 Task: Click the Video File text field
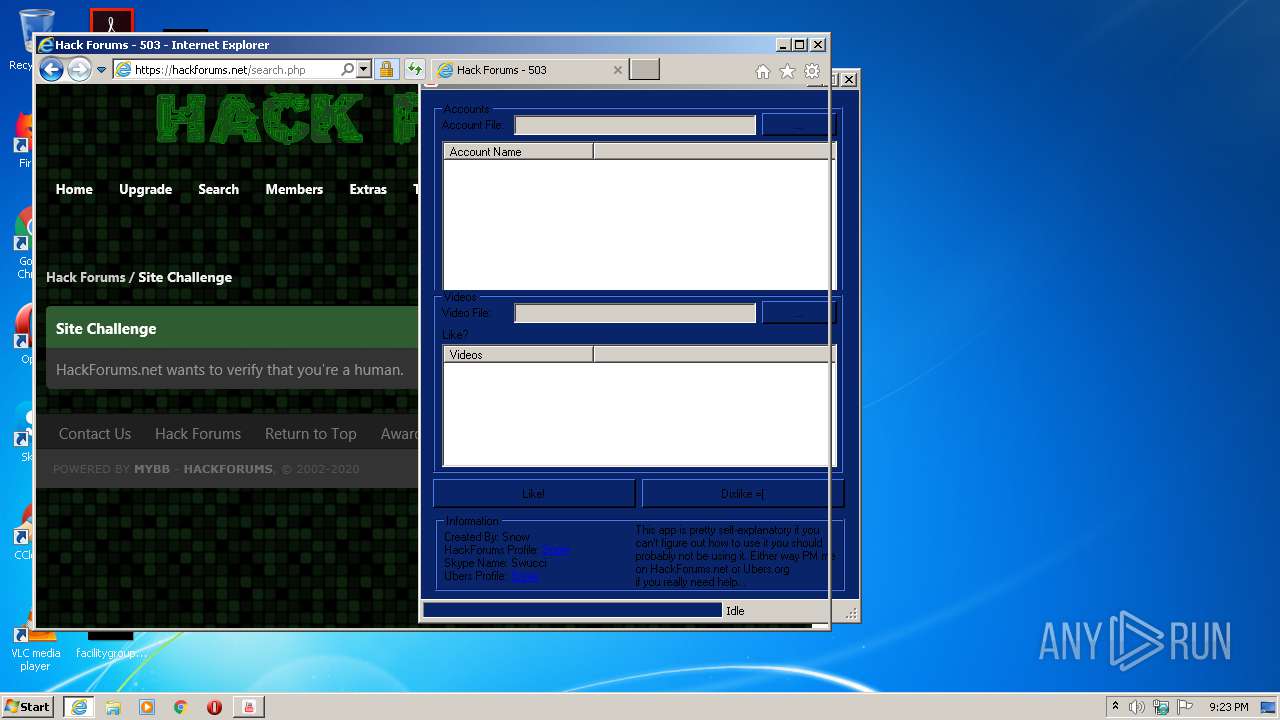[635, 313]
